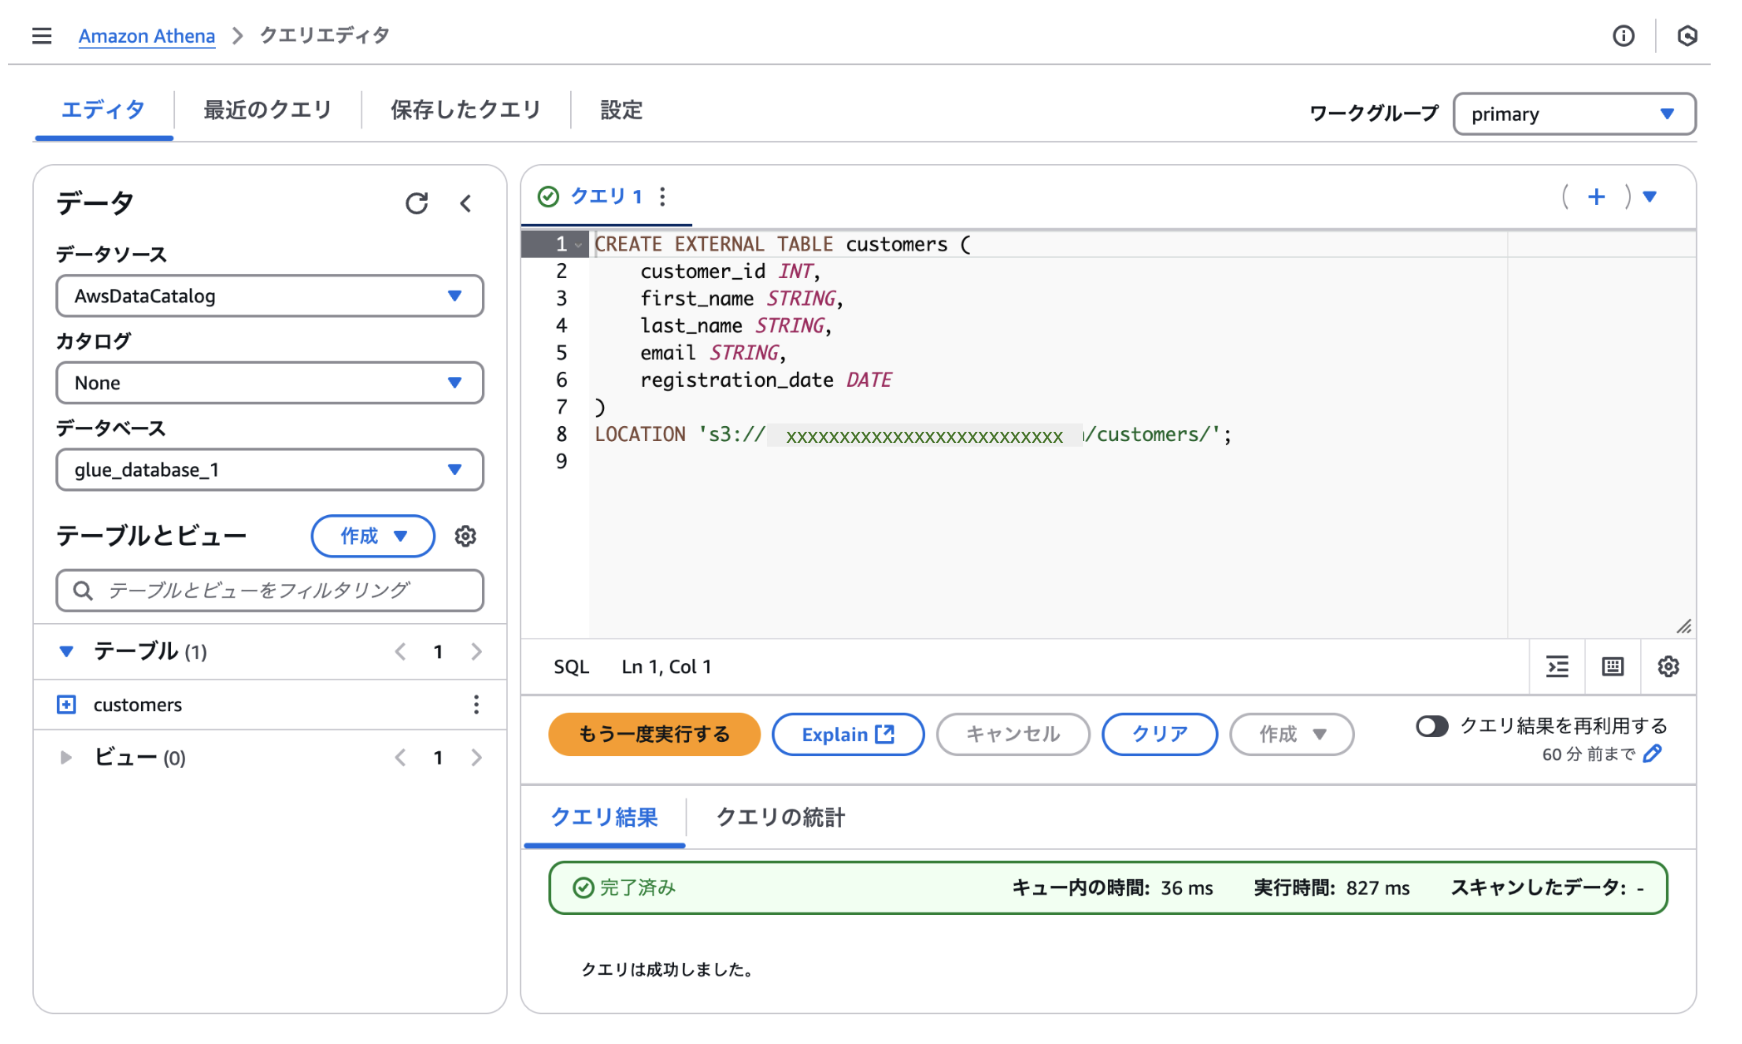This screenshot has width=1742, height=1044.
Task: Click the SQL language label
Action: pos(571,667)
